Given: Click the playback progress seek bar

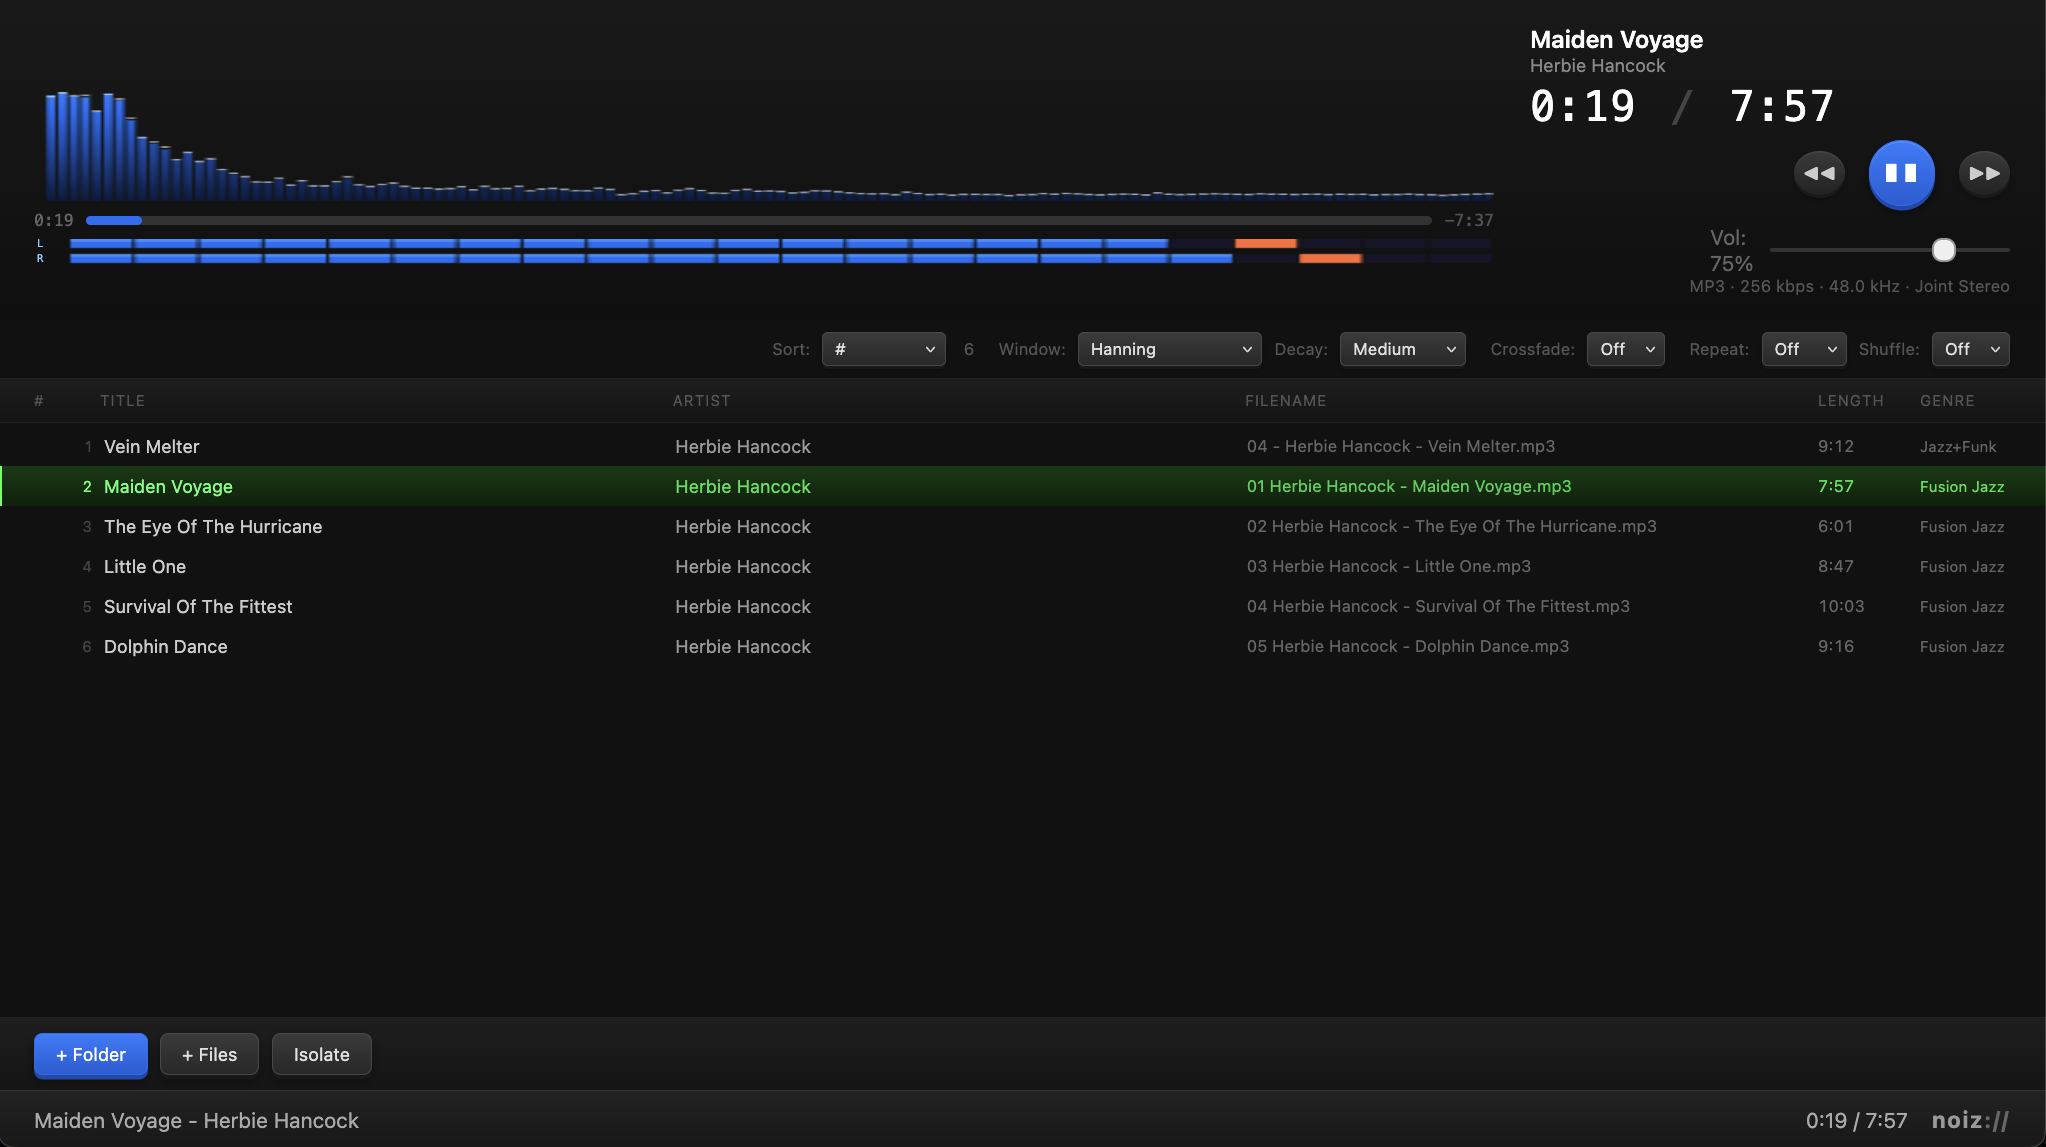Looking at the screenshot, I should (x=758, y=220).
